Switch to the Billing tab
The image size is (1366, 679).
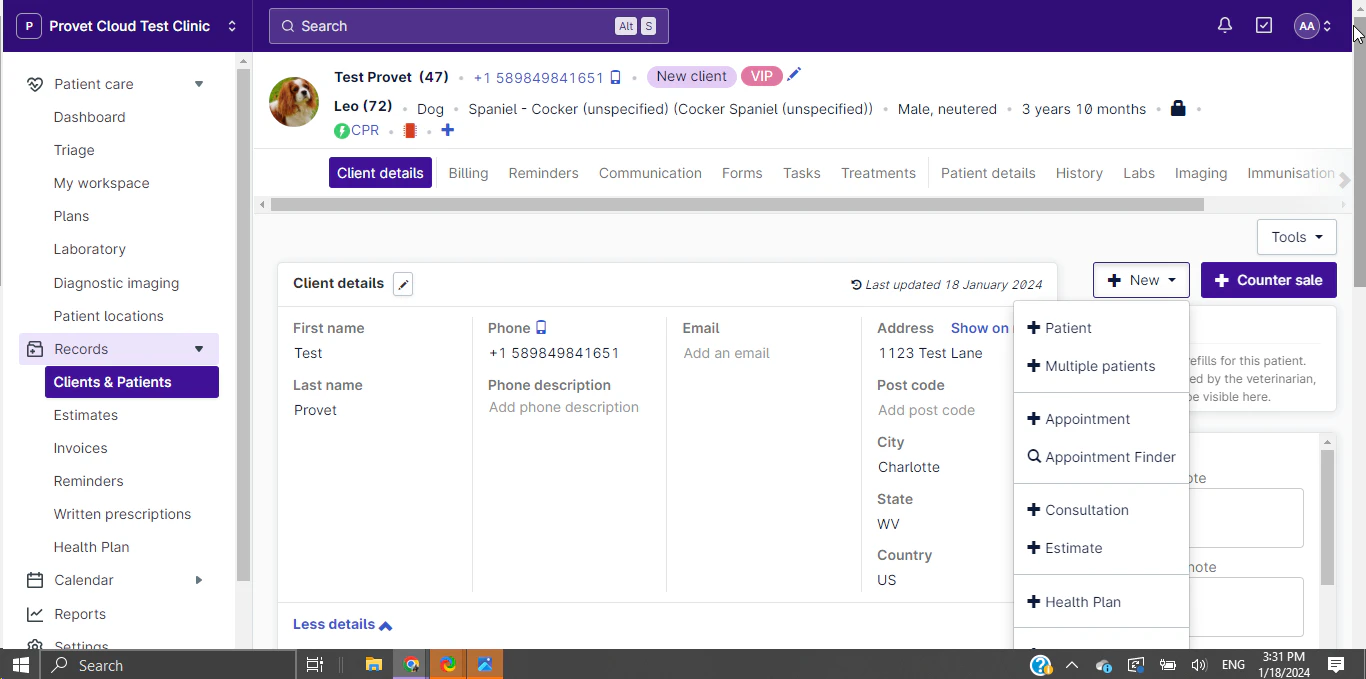[468, 173]
